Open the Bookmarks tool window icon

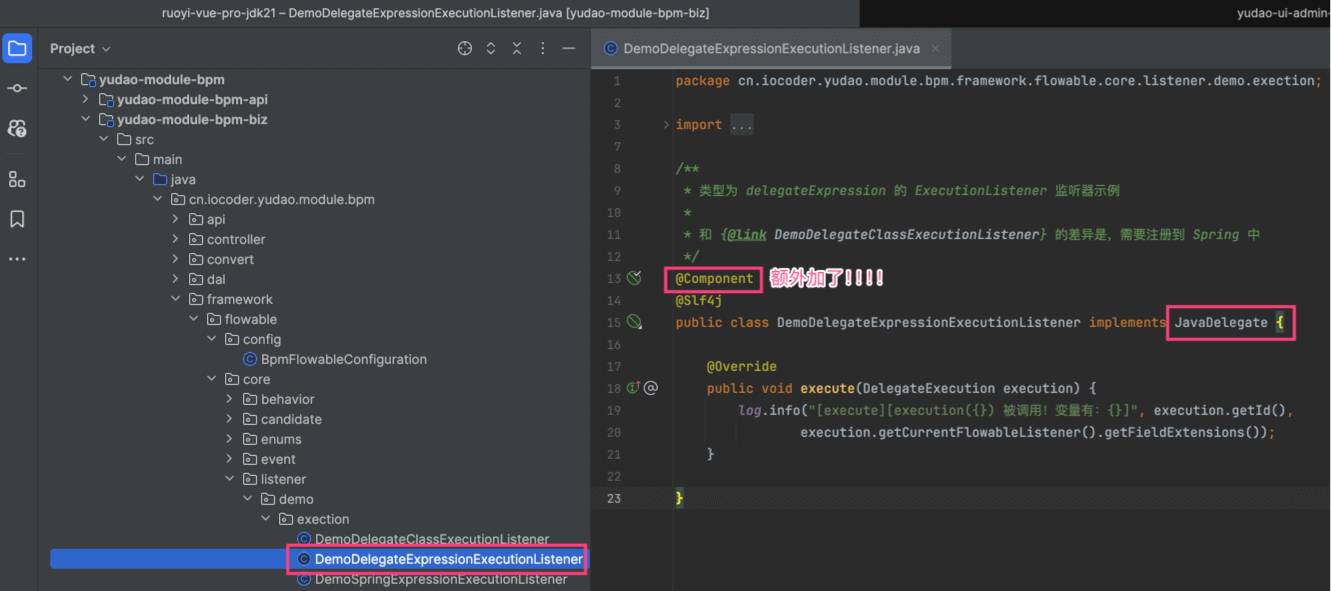click(x=18, y=219)
